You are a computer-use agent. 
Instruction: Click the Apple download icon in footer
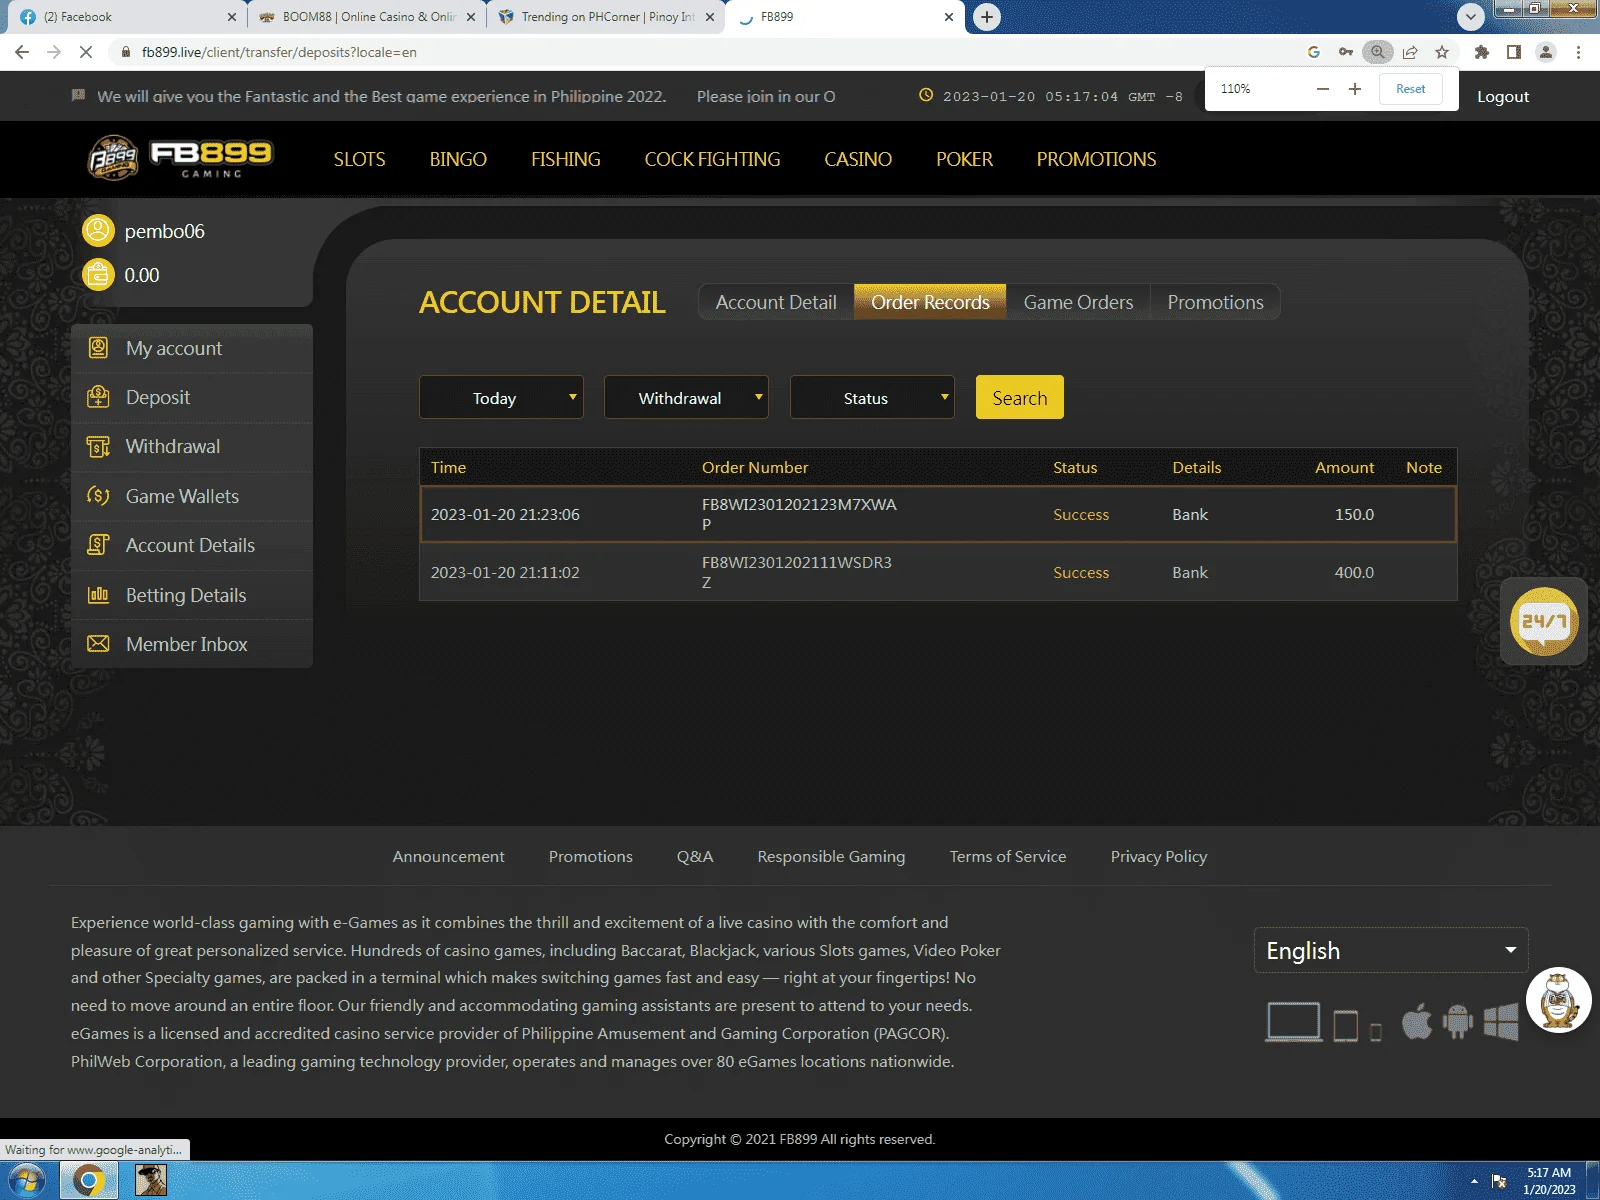pyautogui.click(x=1416, y=1022)
